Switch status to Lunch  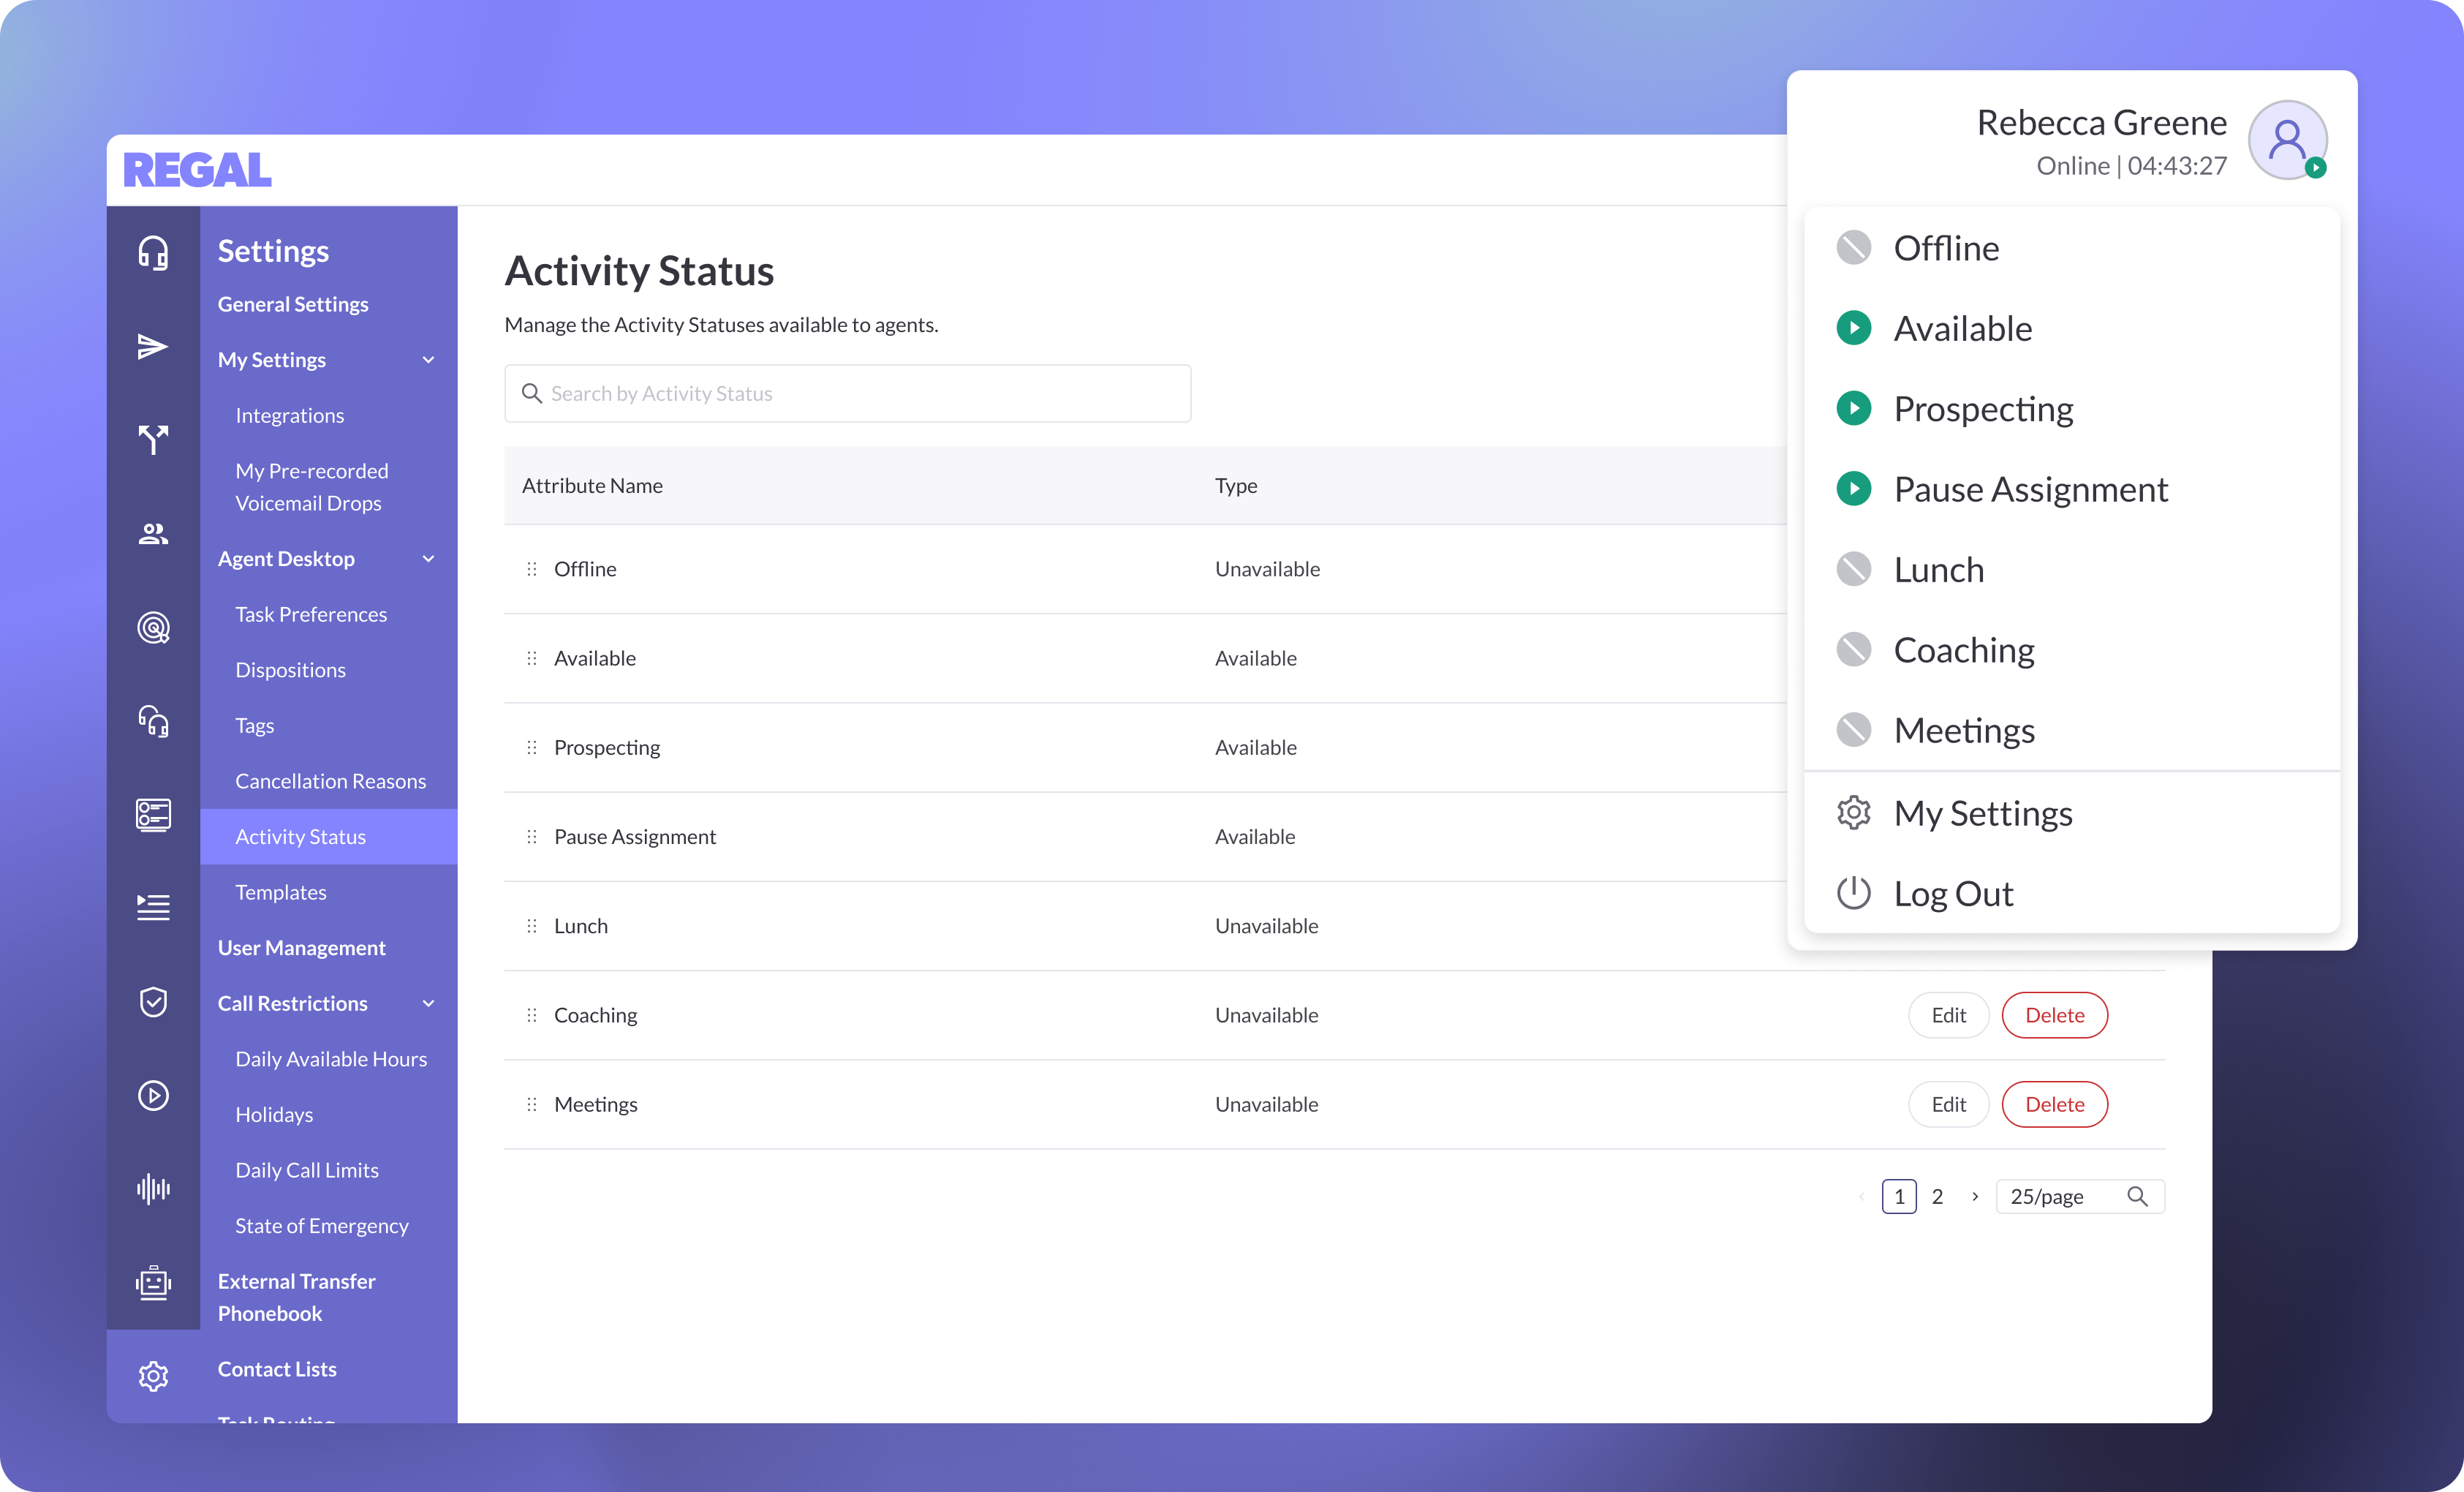click(1938, 569)
